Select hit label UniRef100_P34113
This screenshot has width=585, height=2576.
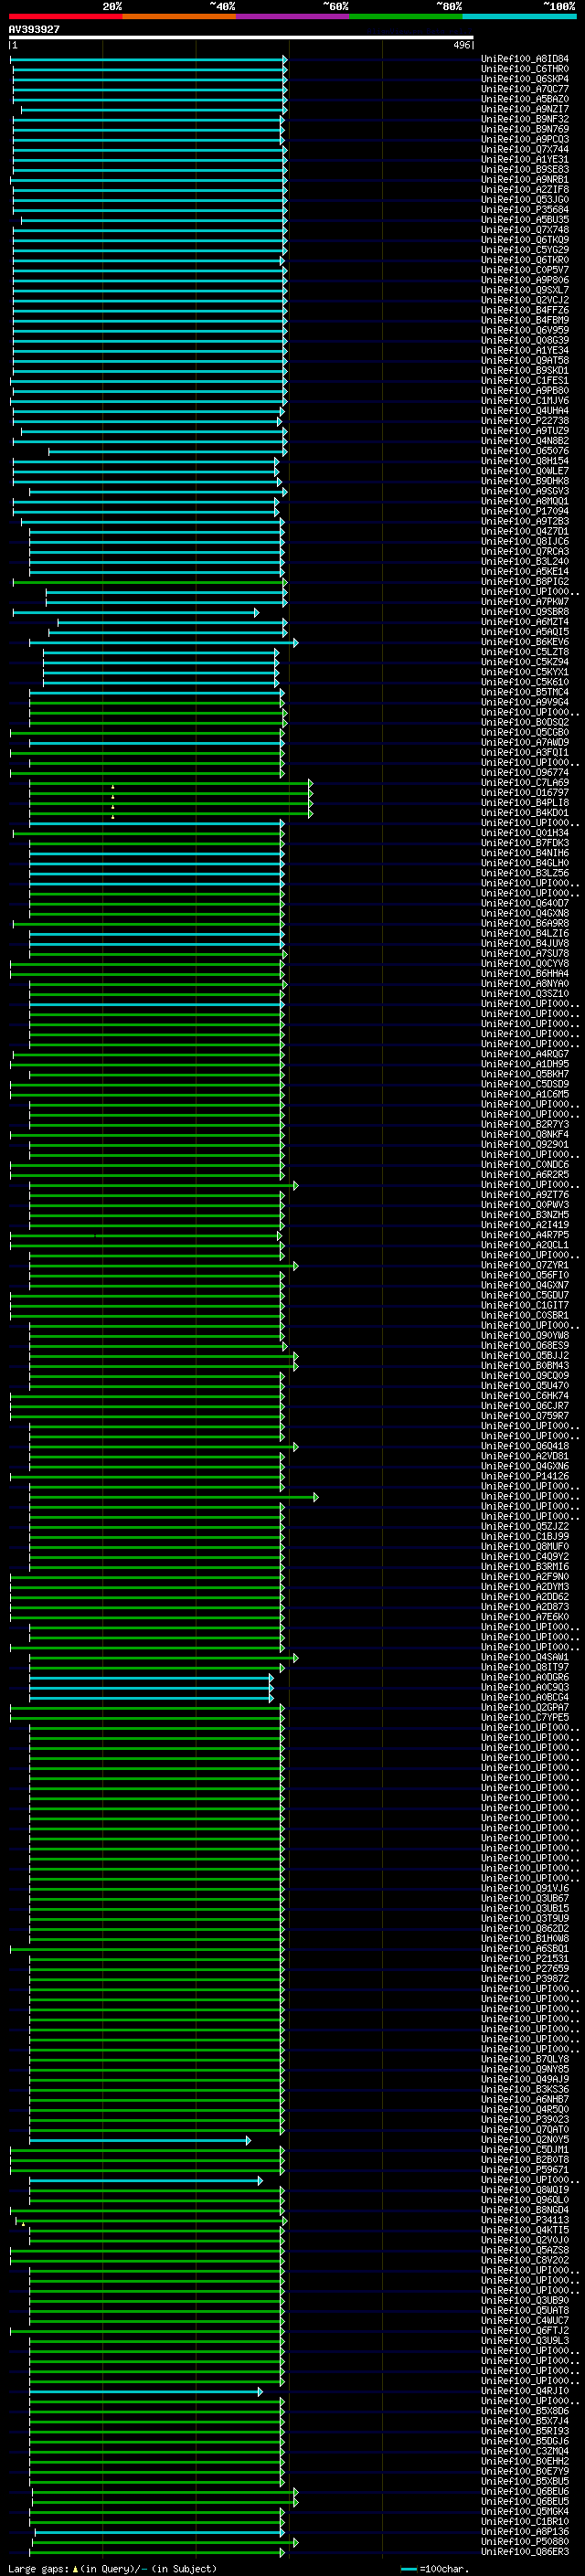[x=525, y=2220]
